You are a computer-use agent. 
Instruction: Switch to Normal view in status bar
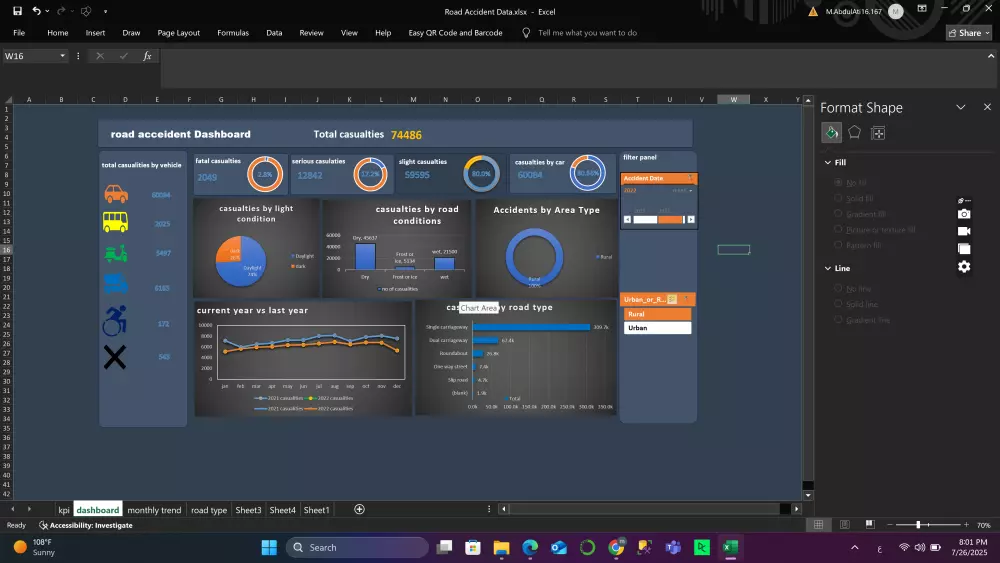pos(818,524)
